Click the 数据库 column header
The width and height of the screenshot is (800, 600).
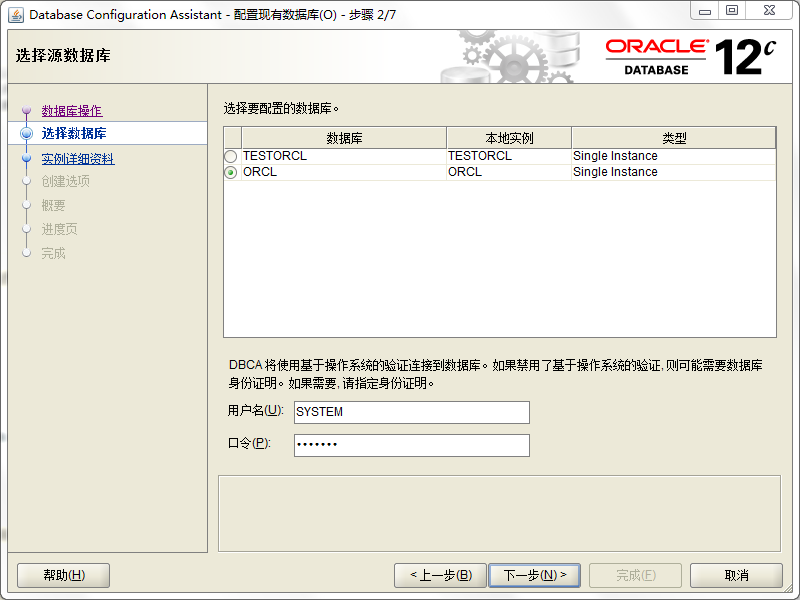pyautogui.click(x=344, y=138)
